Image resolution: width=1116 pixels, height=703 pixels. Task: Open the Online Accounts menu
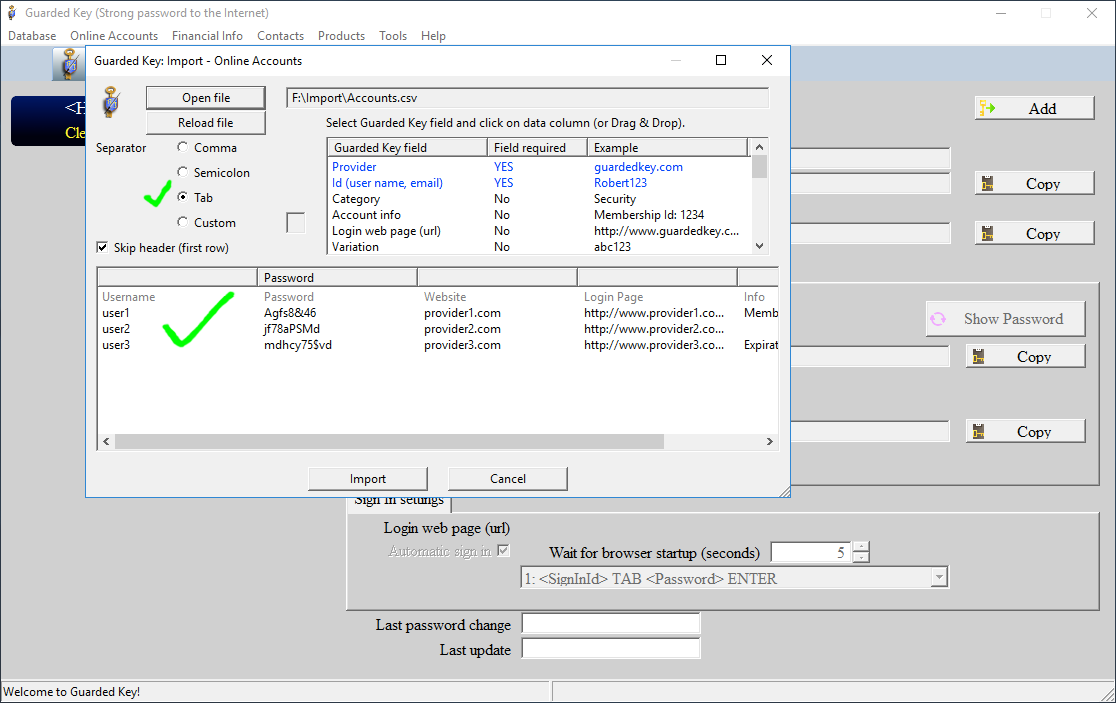114,36
